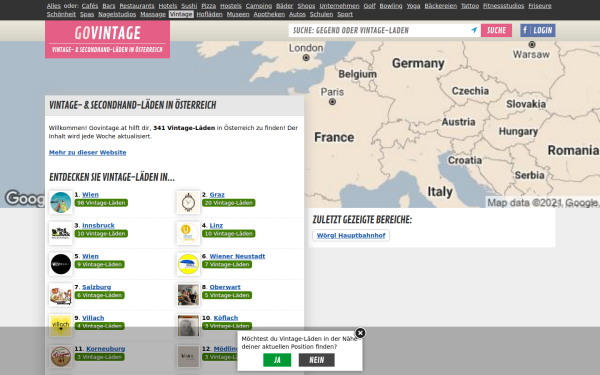
Task: Select the Sushi category
Action: [x=189, y=6]
